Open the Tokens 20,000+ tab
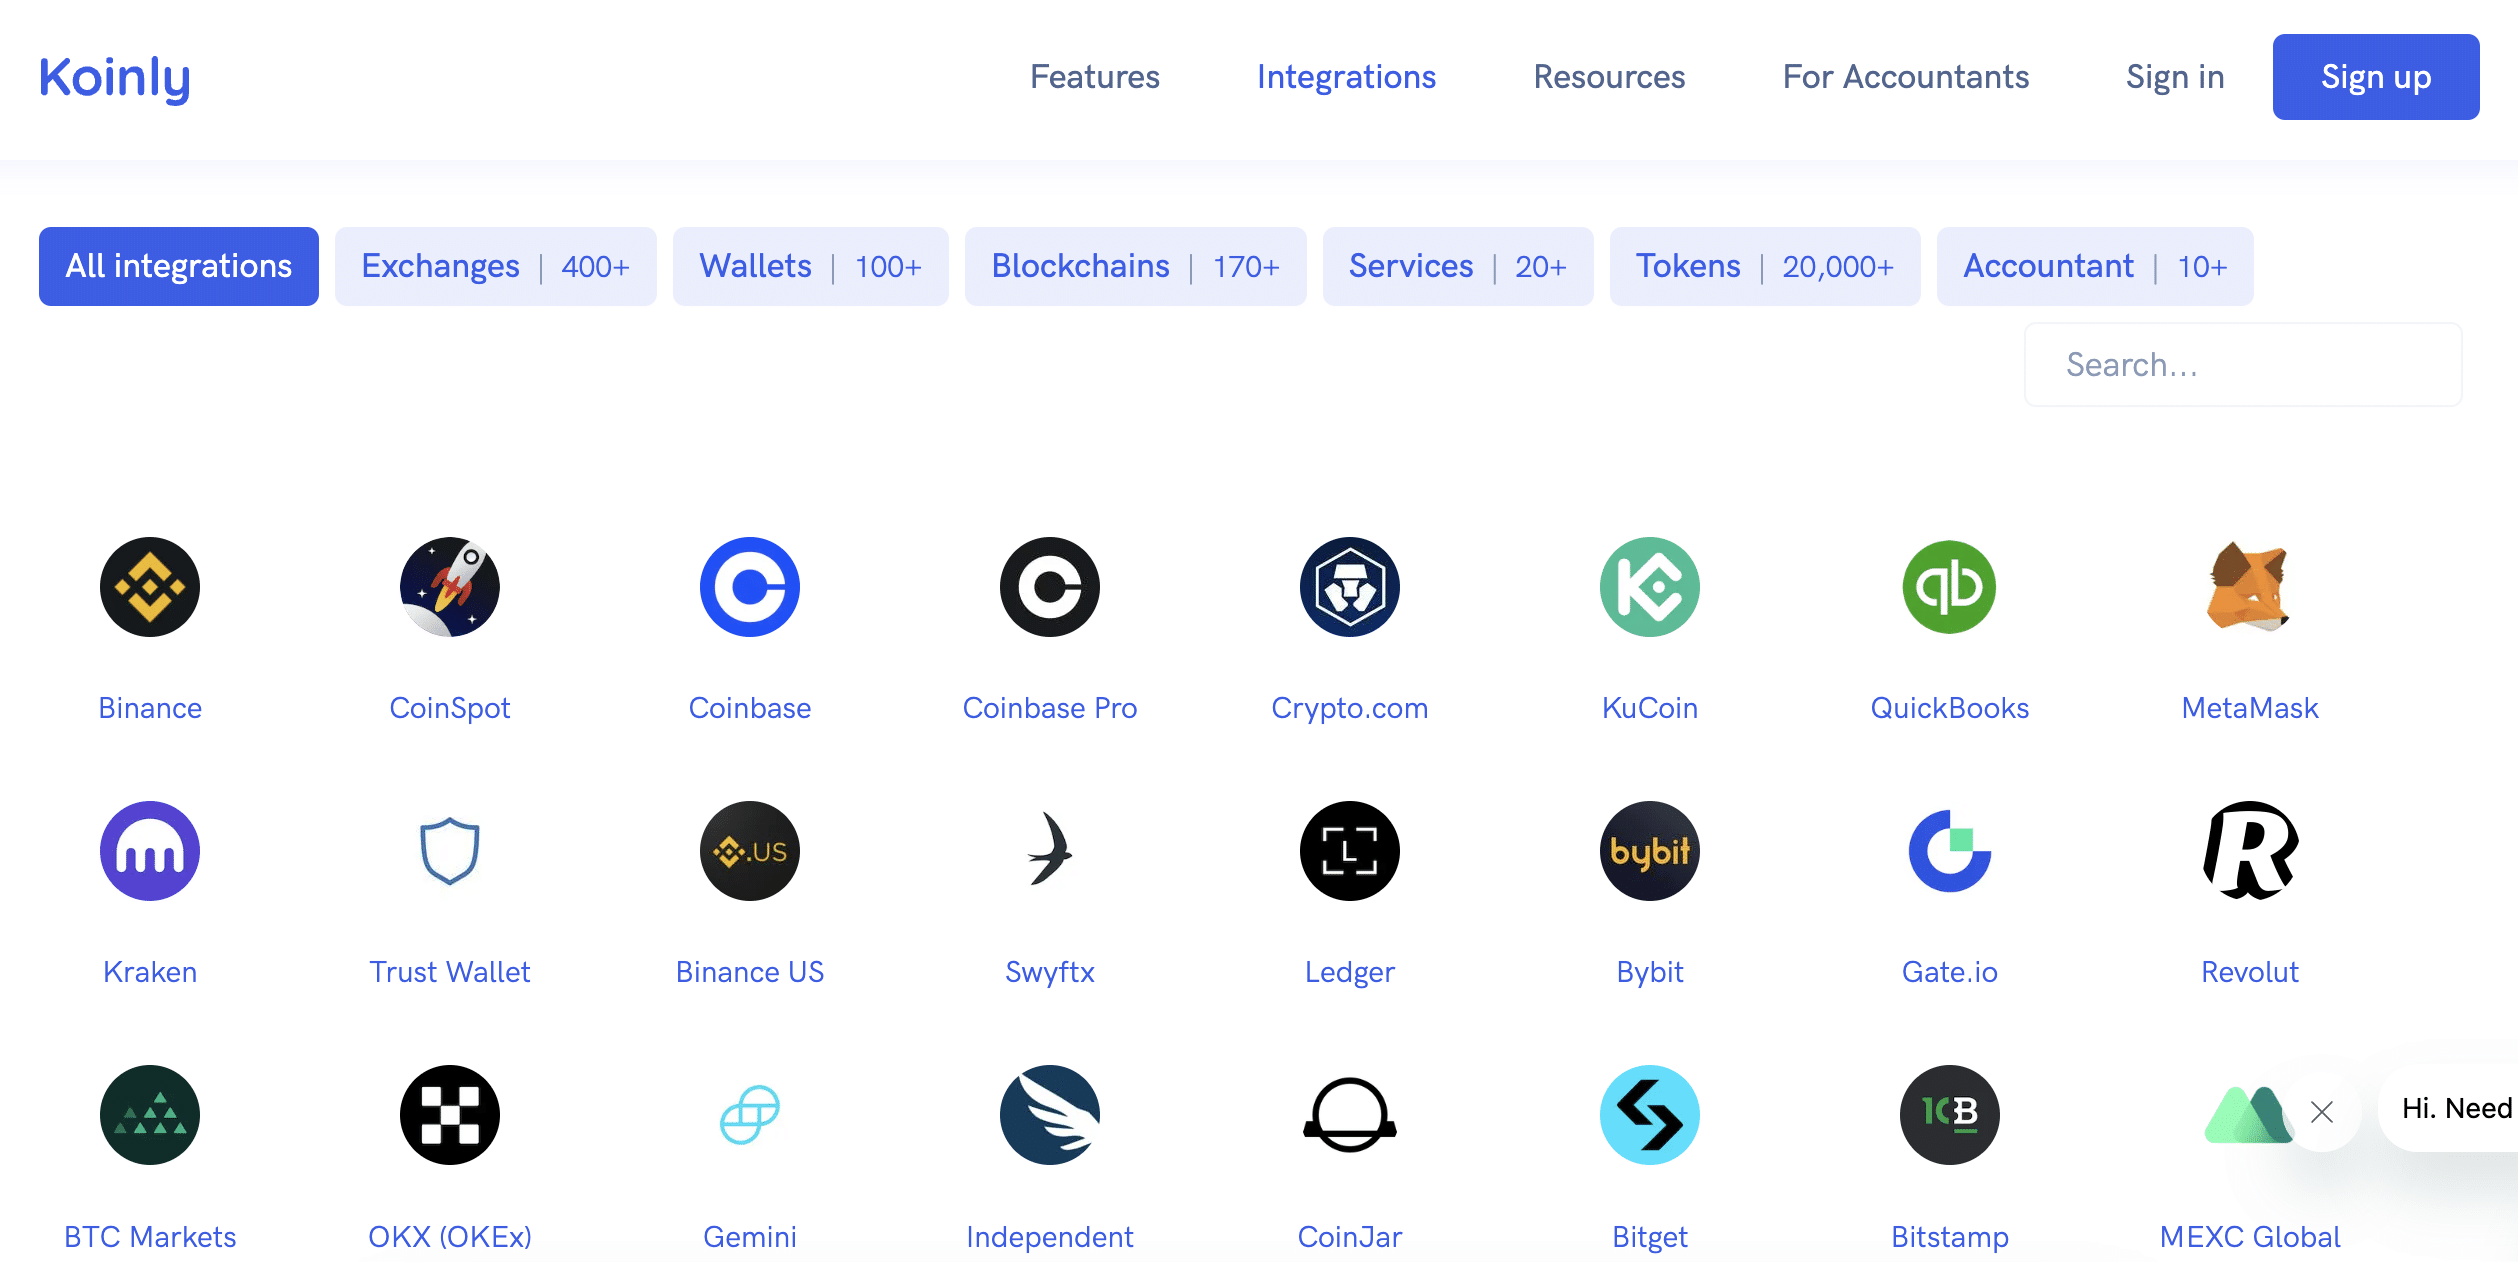 (1765, 266)
